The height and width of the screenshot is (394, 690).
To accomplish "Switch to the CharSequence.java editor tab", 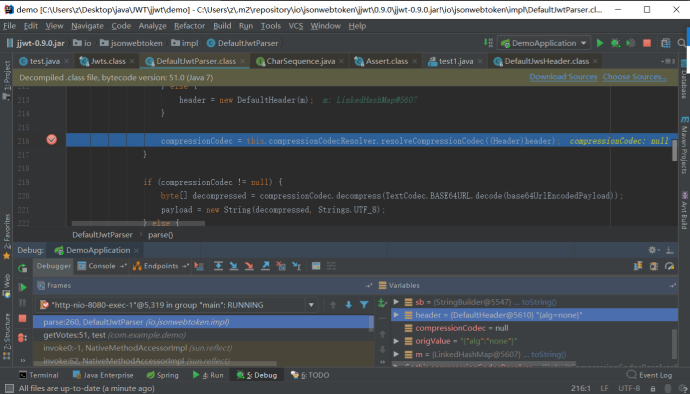I will pyautogui.click(x=301, y=61).
